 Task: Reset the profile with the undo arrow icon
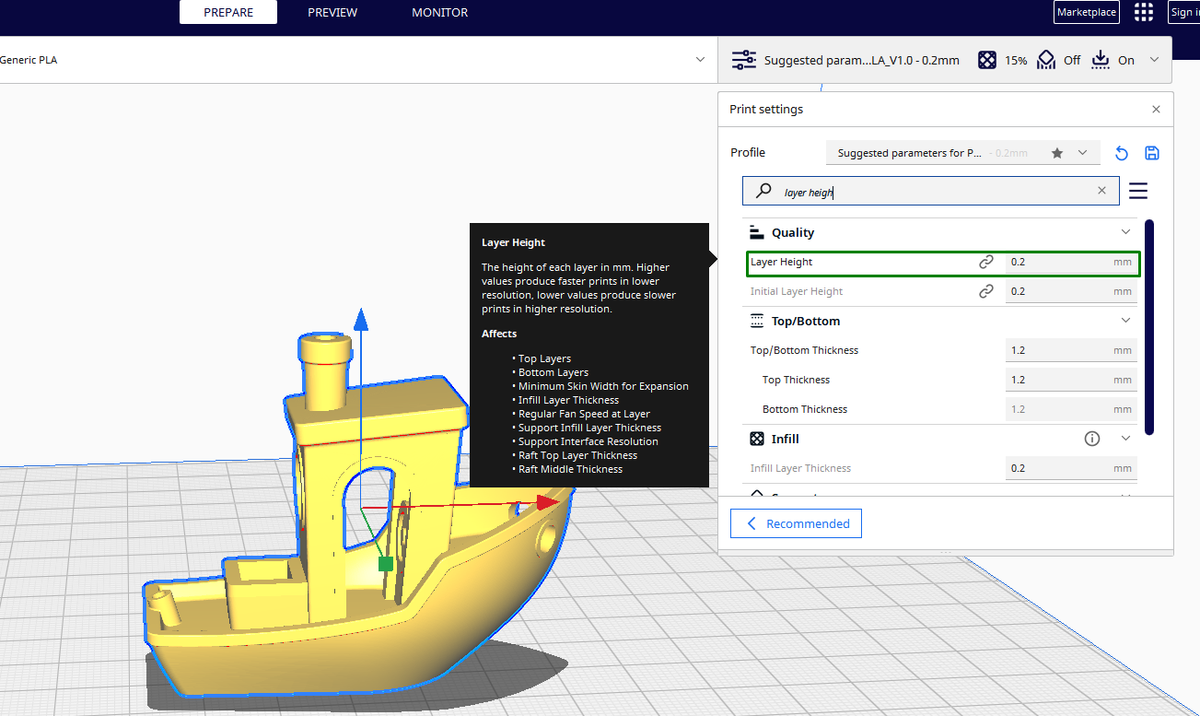click(1122, 153)
